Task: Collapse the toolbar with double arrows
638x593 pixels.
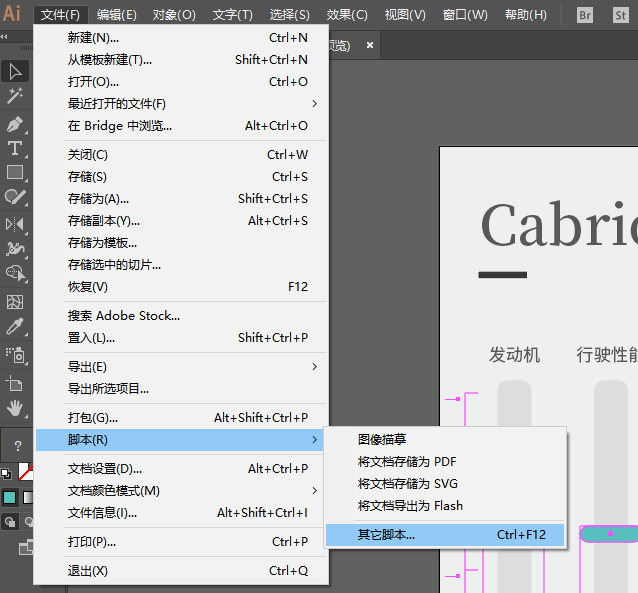Action: click(4, 37)
